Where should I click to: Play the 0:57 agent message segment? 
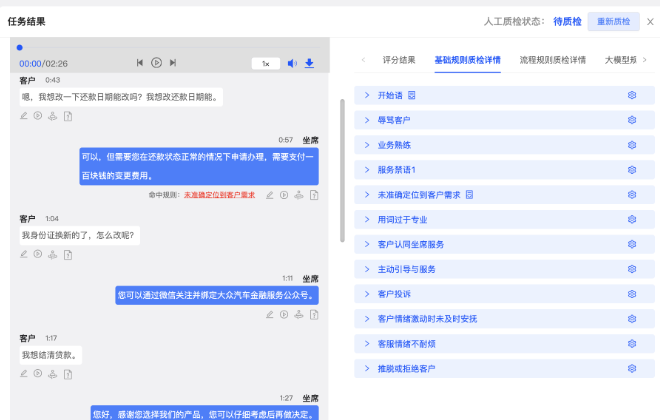tap(284, 195)
